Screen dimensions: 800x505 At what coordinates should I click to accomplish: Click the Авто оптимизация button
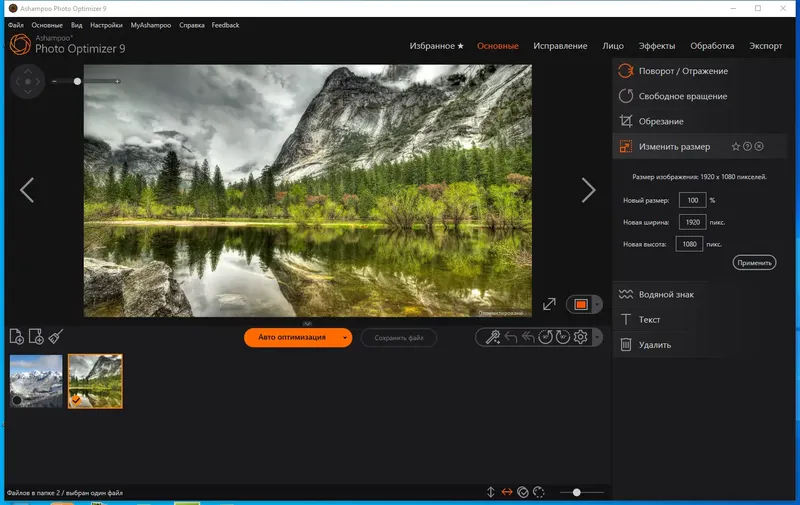tap(291, 338)
